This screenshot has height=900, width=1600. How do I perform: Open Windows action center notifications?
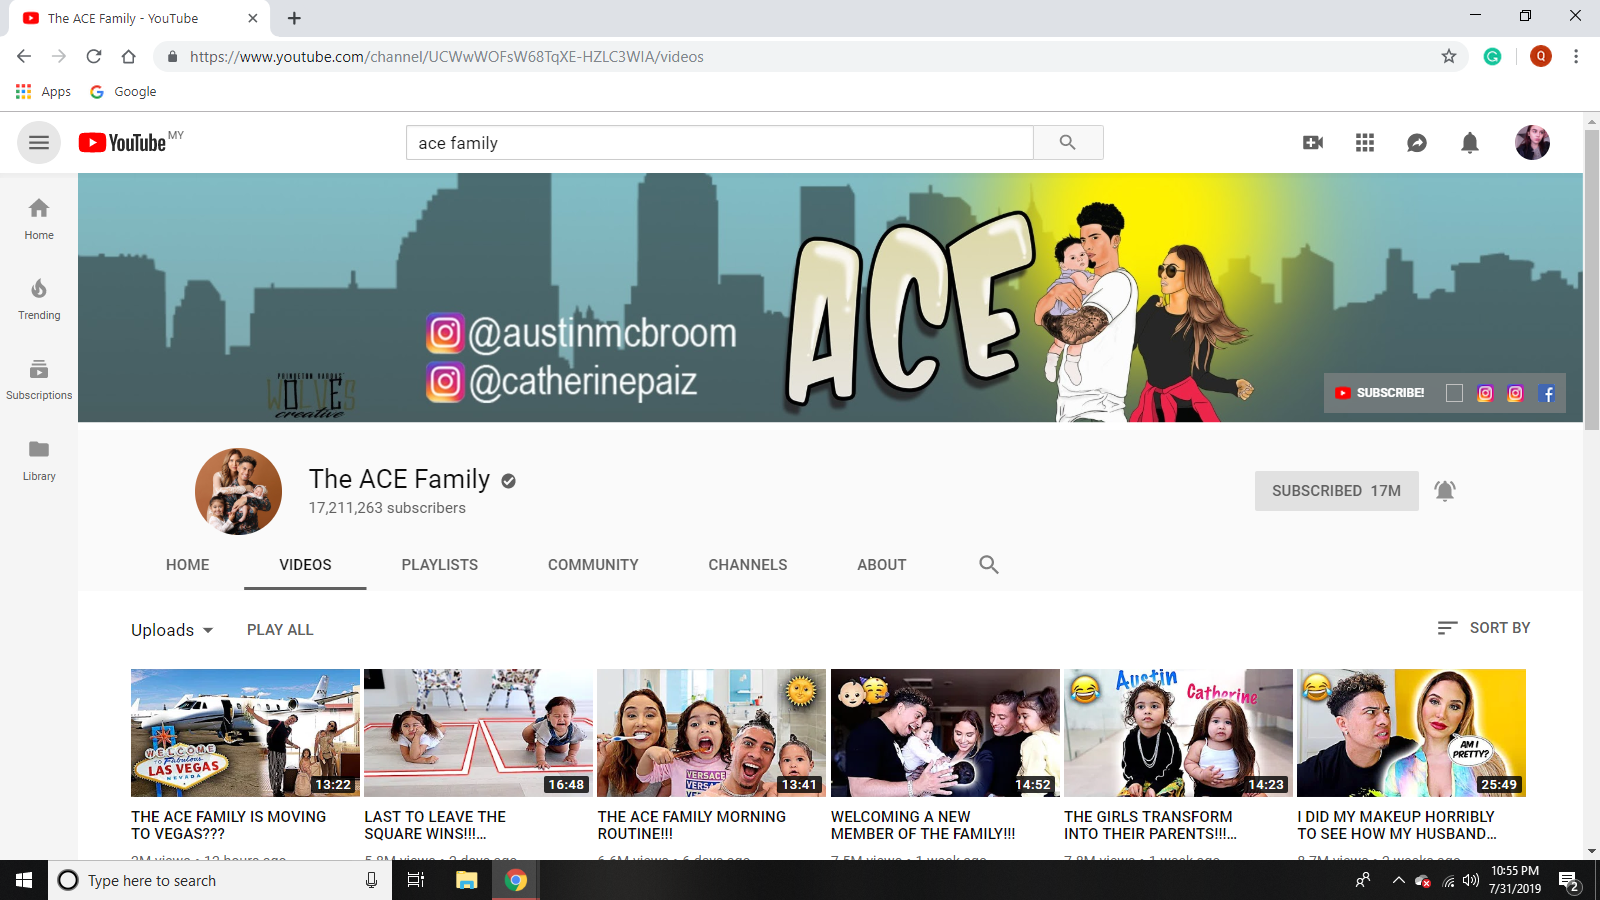pos(1570,881)
